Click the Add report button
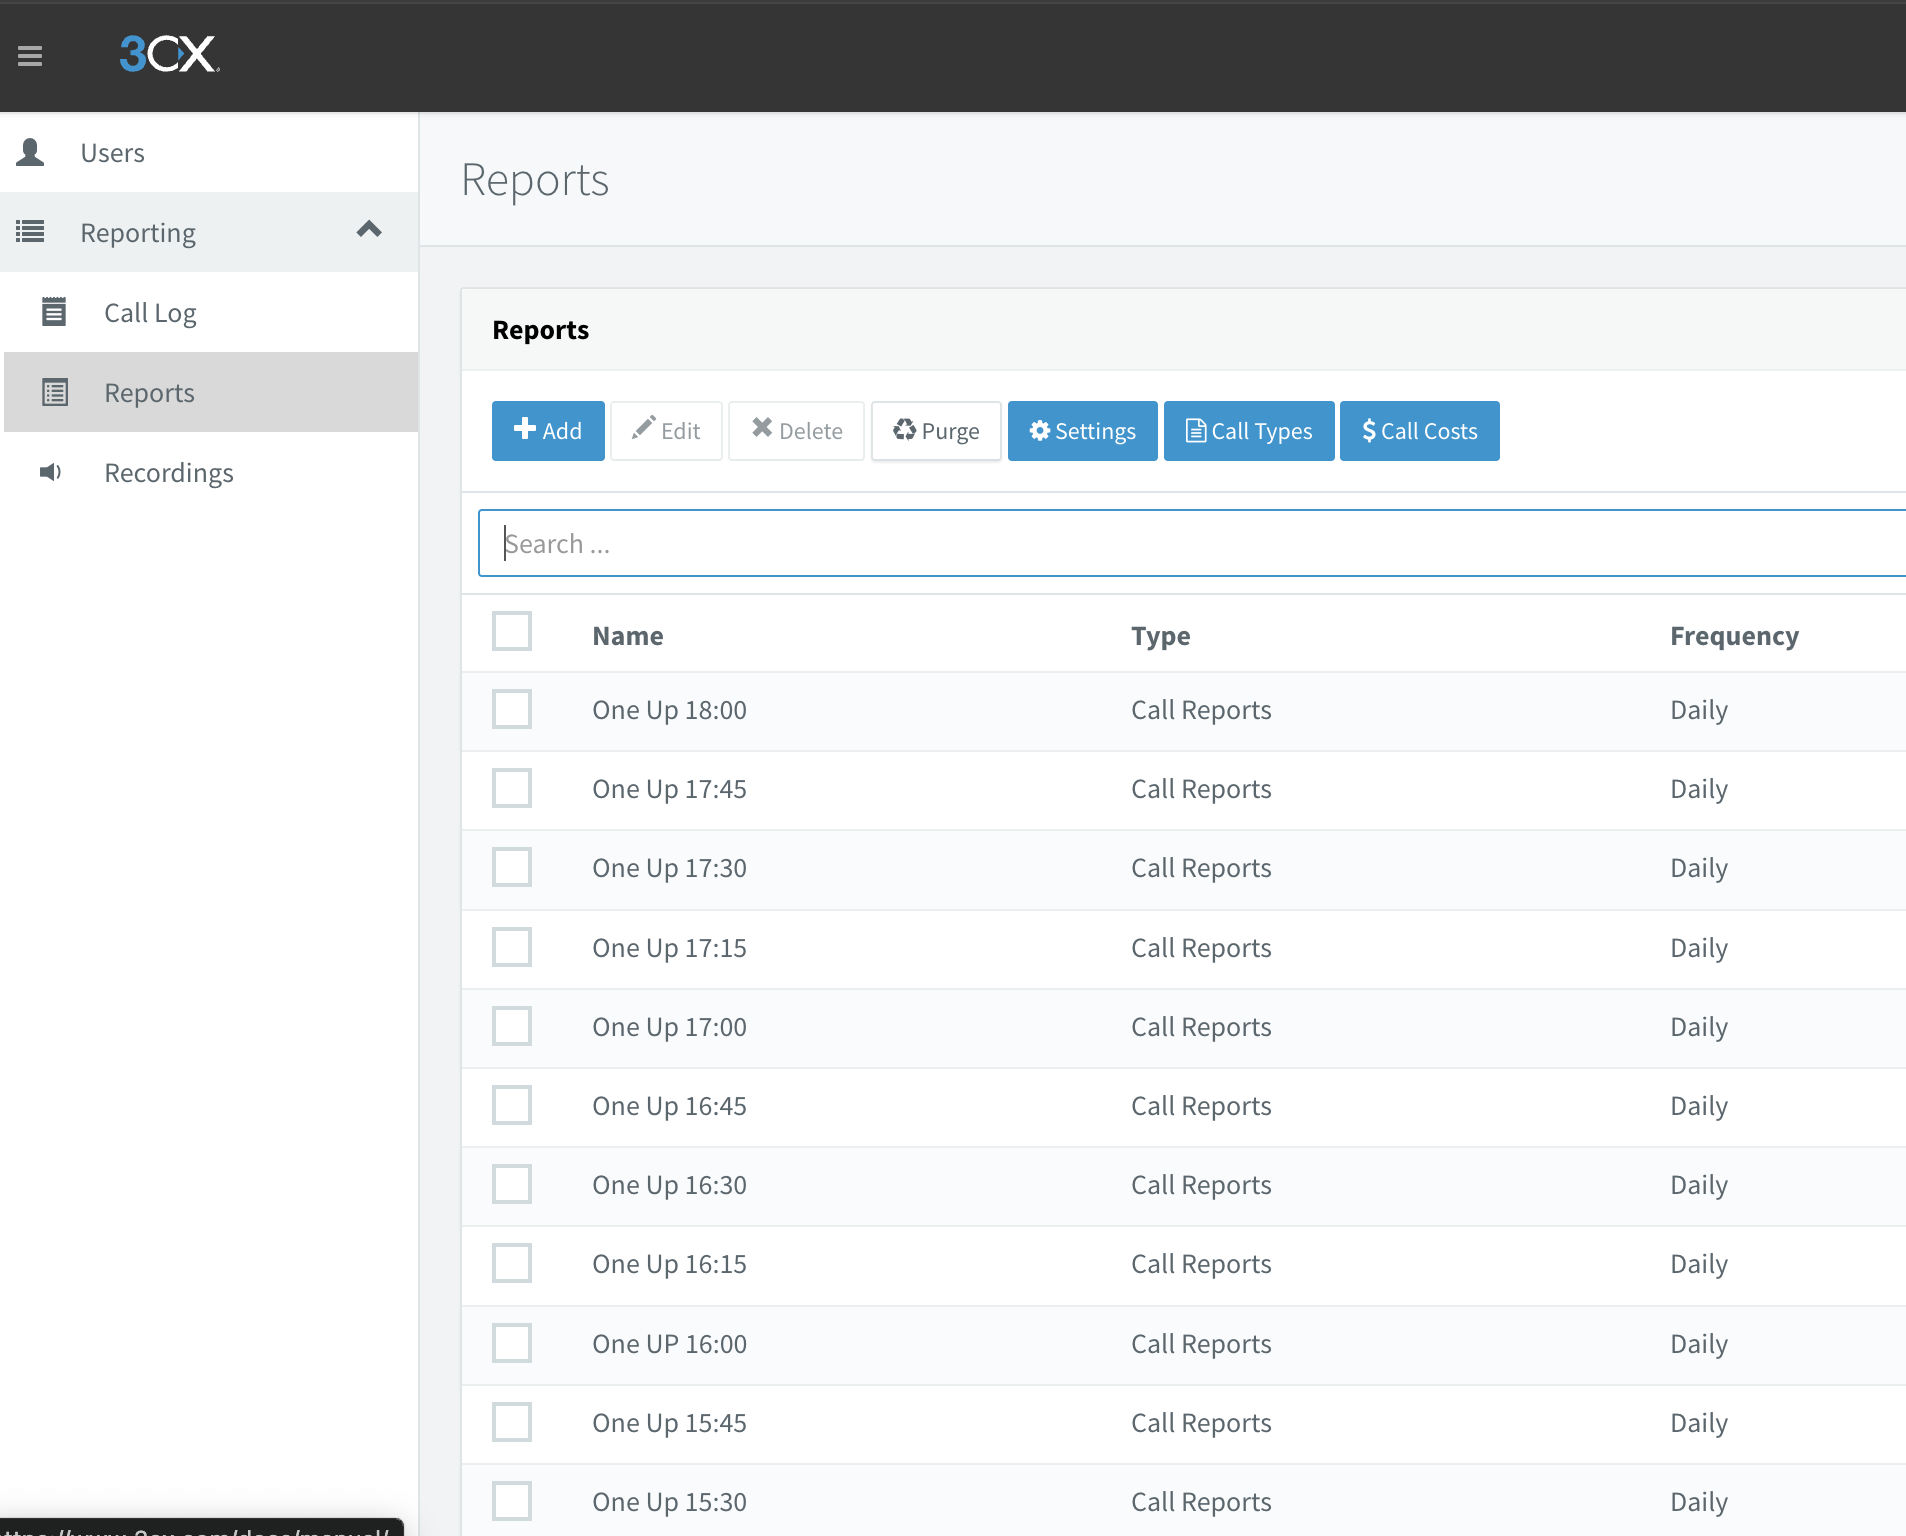Viewport: 1906px width, 1536px height. point(548,431)
